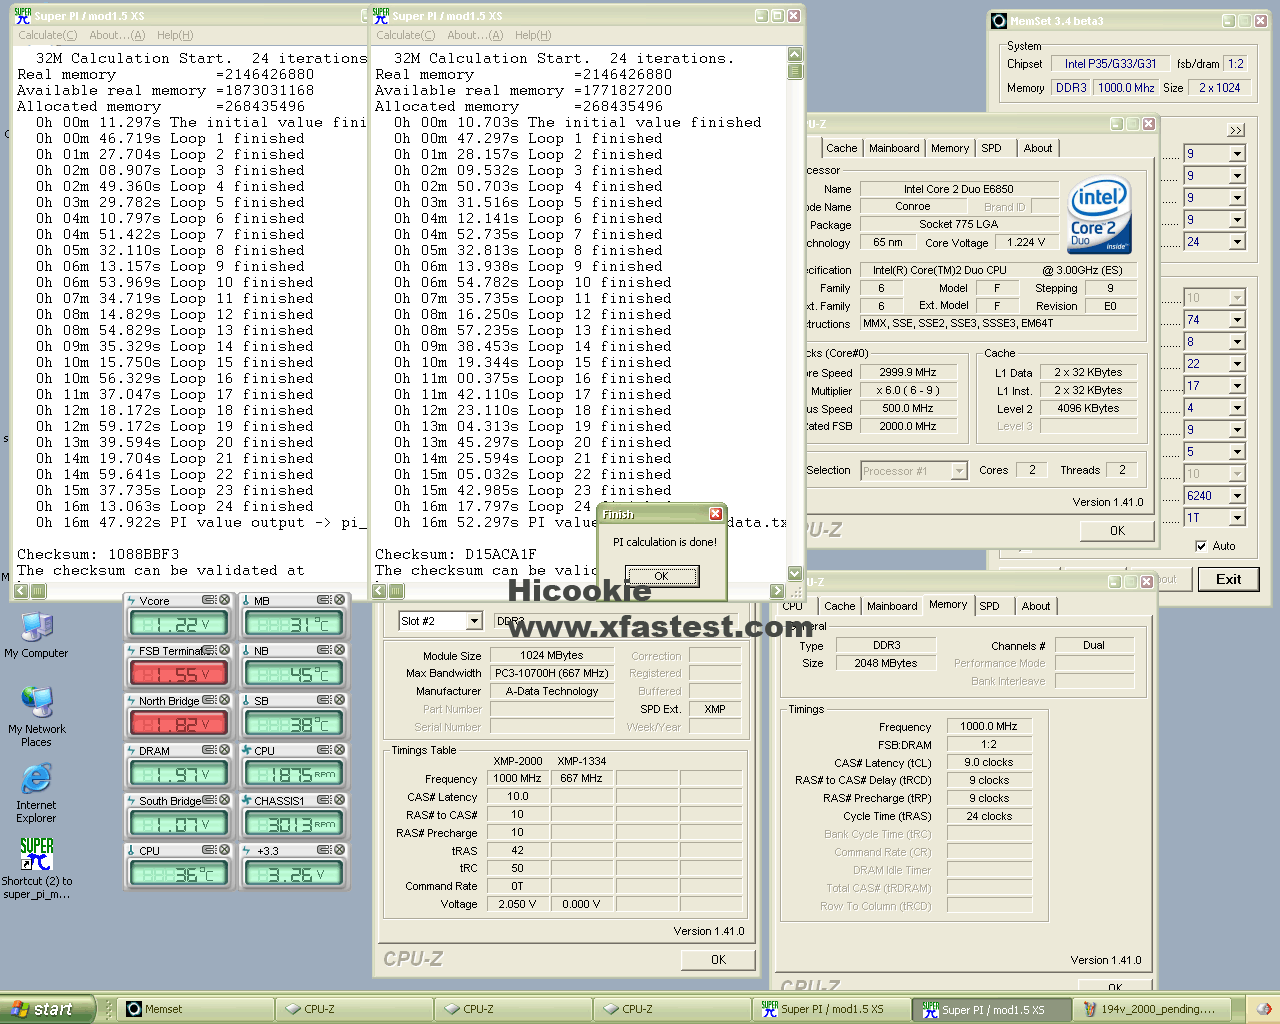Open settings icon on DRAM voltage widget
This screenshot has width=1280, height=1024.
209,750
